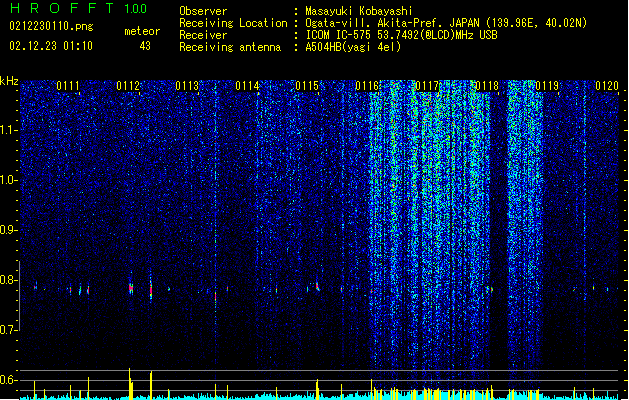Click the kHz axis label

[x=9, y=81]
